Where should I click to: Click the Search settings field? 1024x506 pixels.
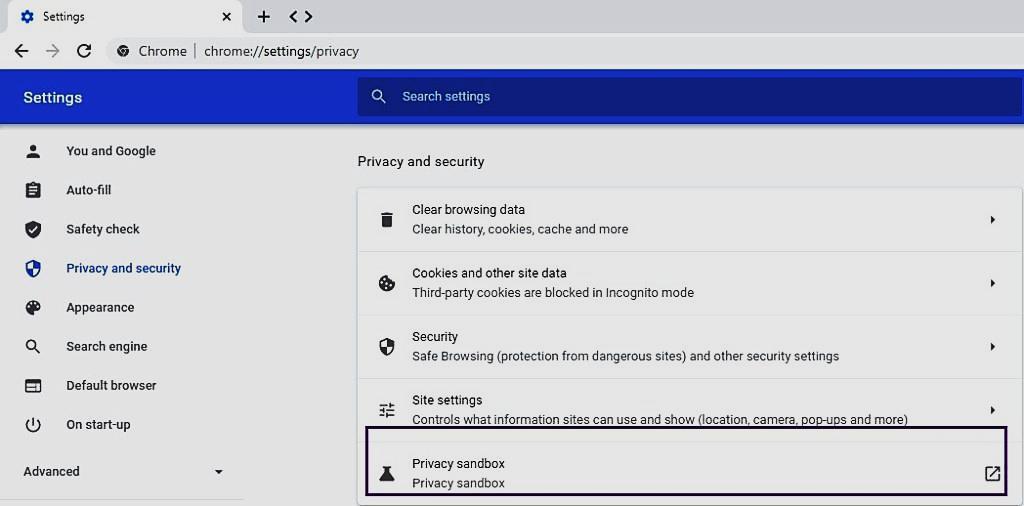(x=689, y=97)
